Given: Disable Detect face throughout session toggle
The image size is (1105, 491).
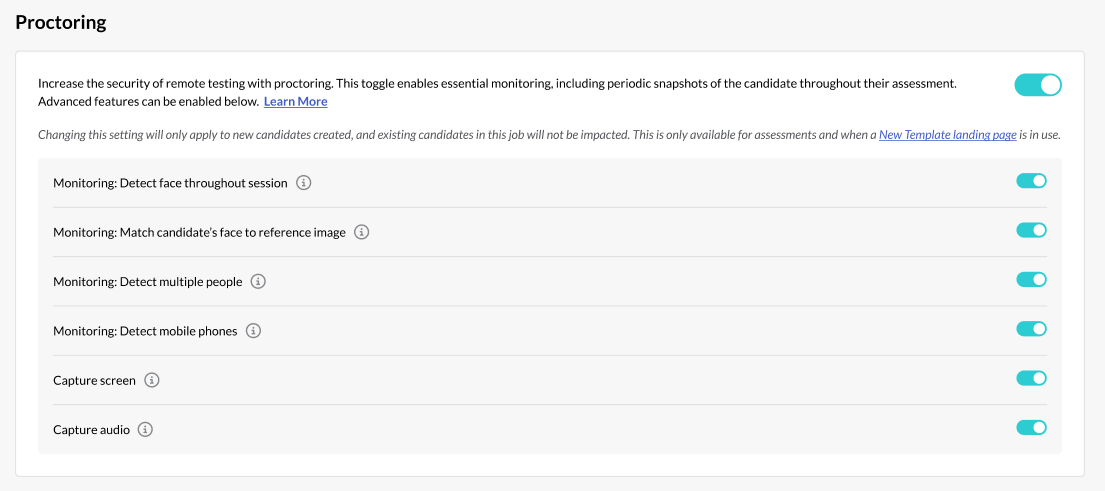Looking at the screenshot, I should [x=1031, y=181].
